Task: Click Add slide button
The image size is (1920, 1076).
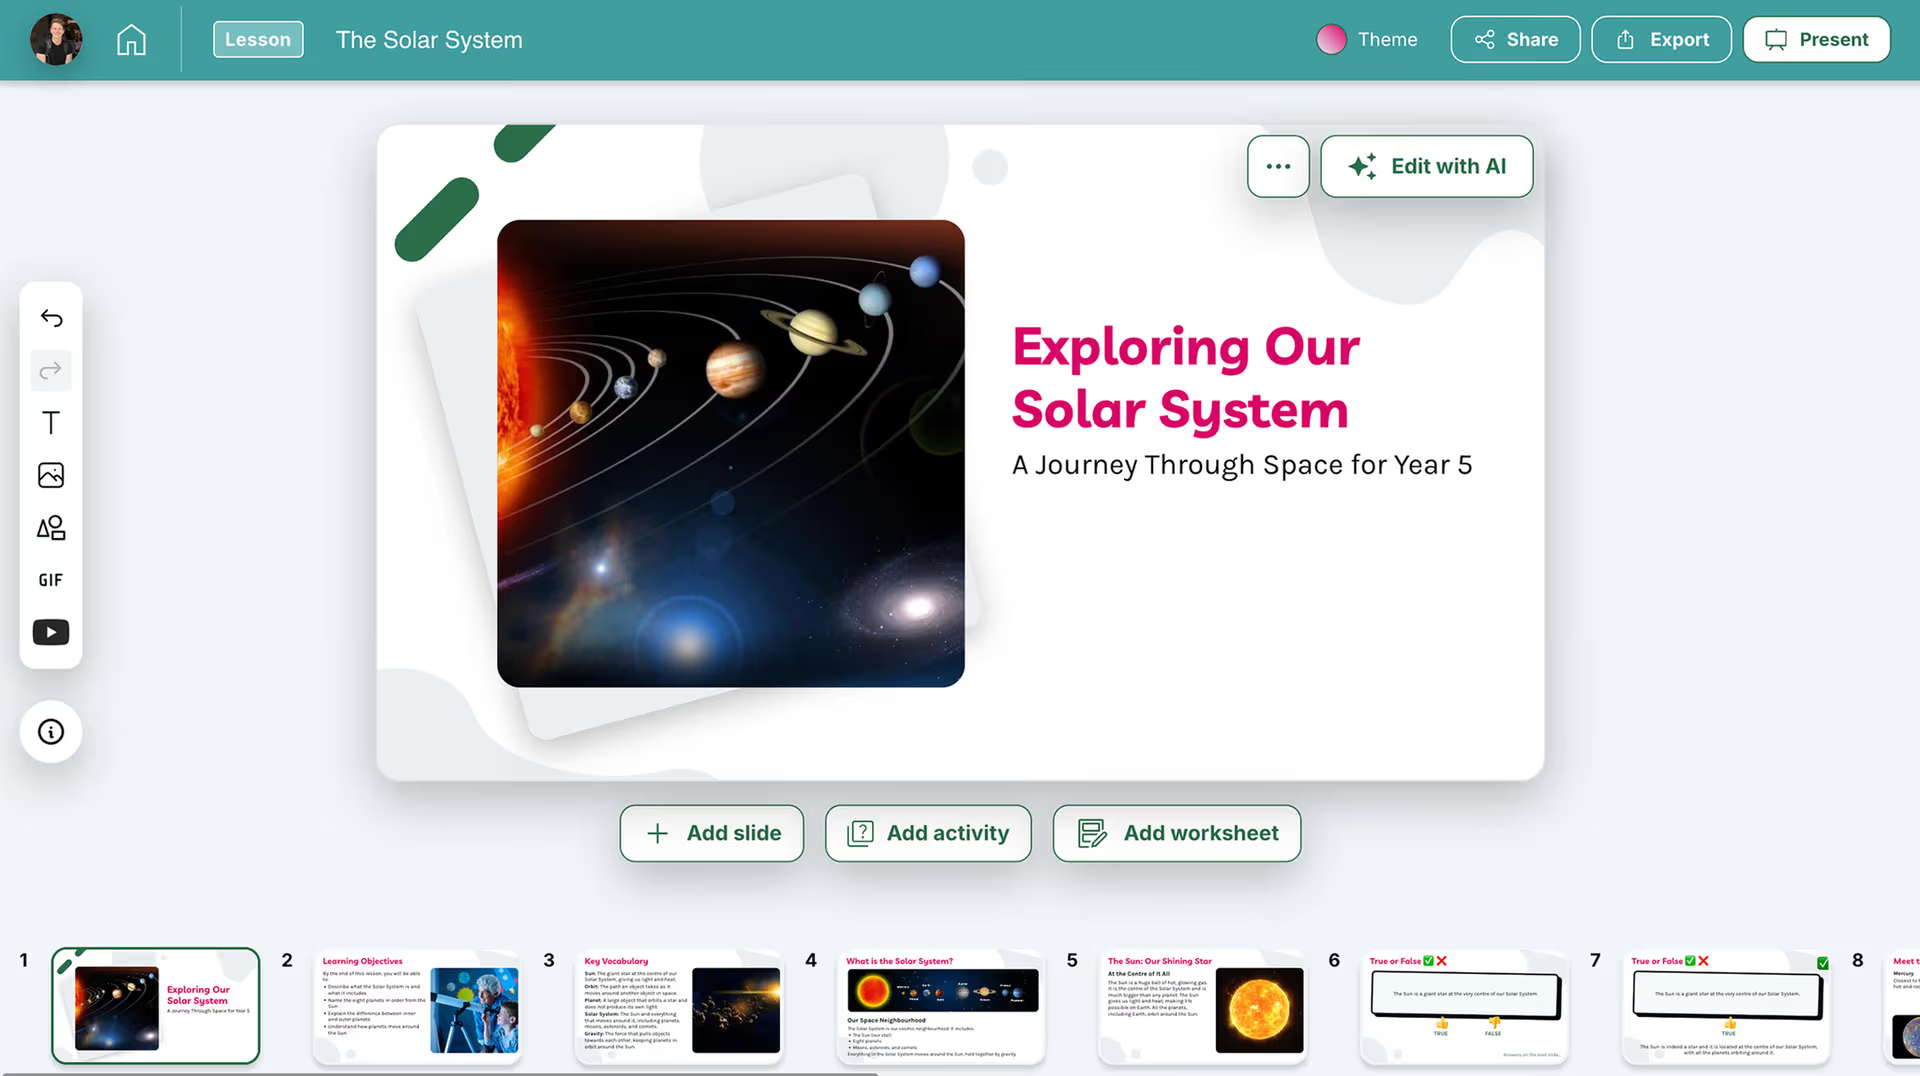Action: click(712, 833)
